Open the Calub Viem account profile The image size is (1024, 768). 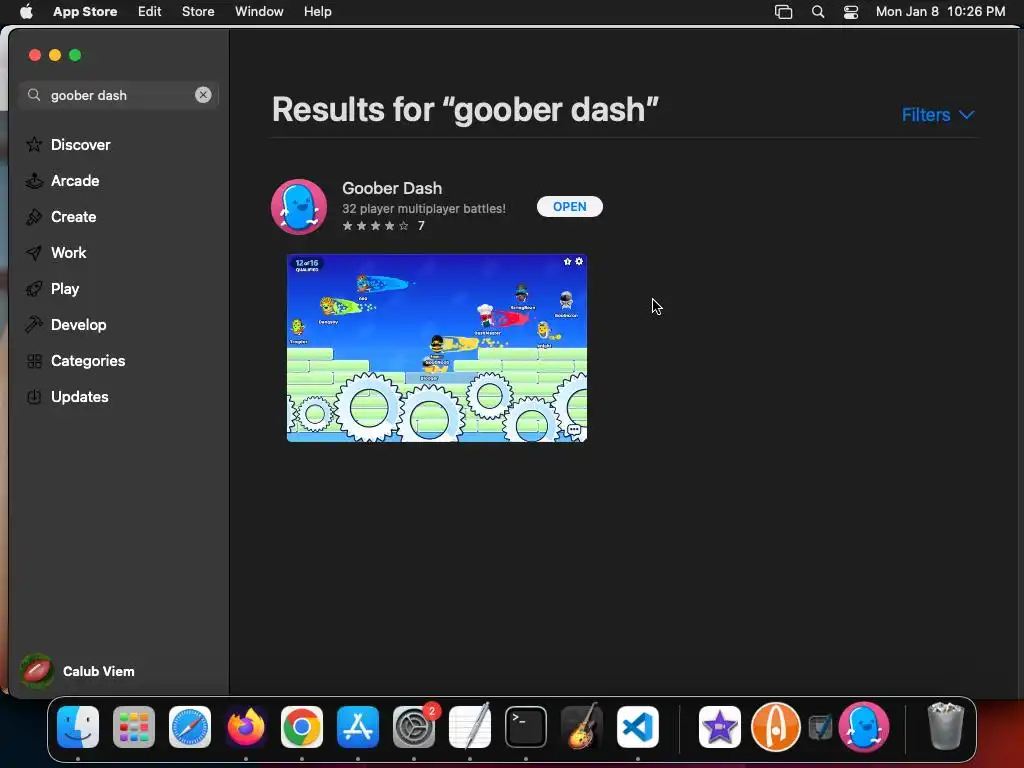pos(78,671)
